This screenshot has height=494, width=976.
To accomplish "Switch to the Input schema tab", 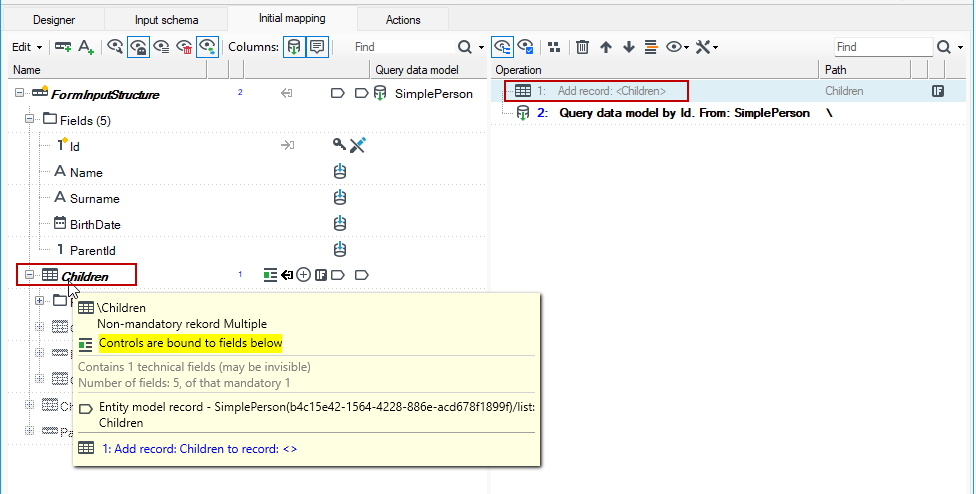I will 166,20.
